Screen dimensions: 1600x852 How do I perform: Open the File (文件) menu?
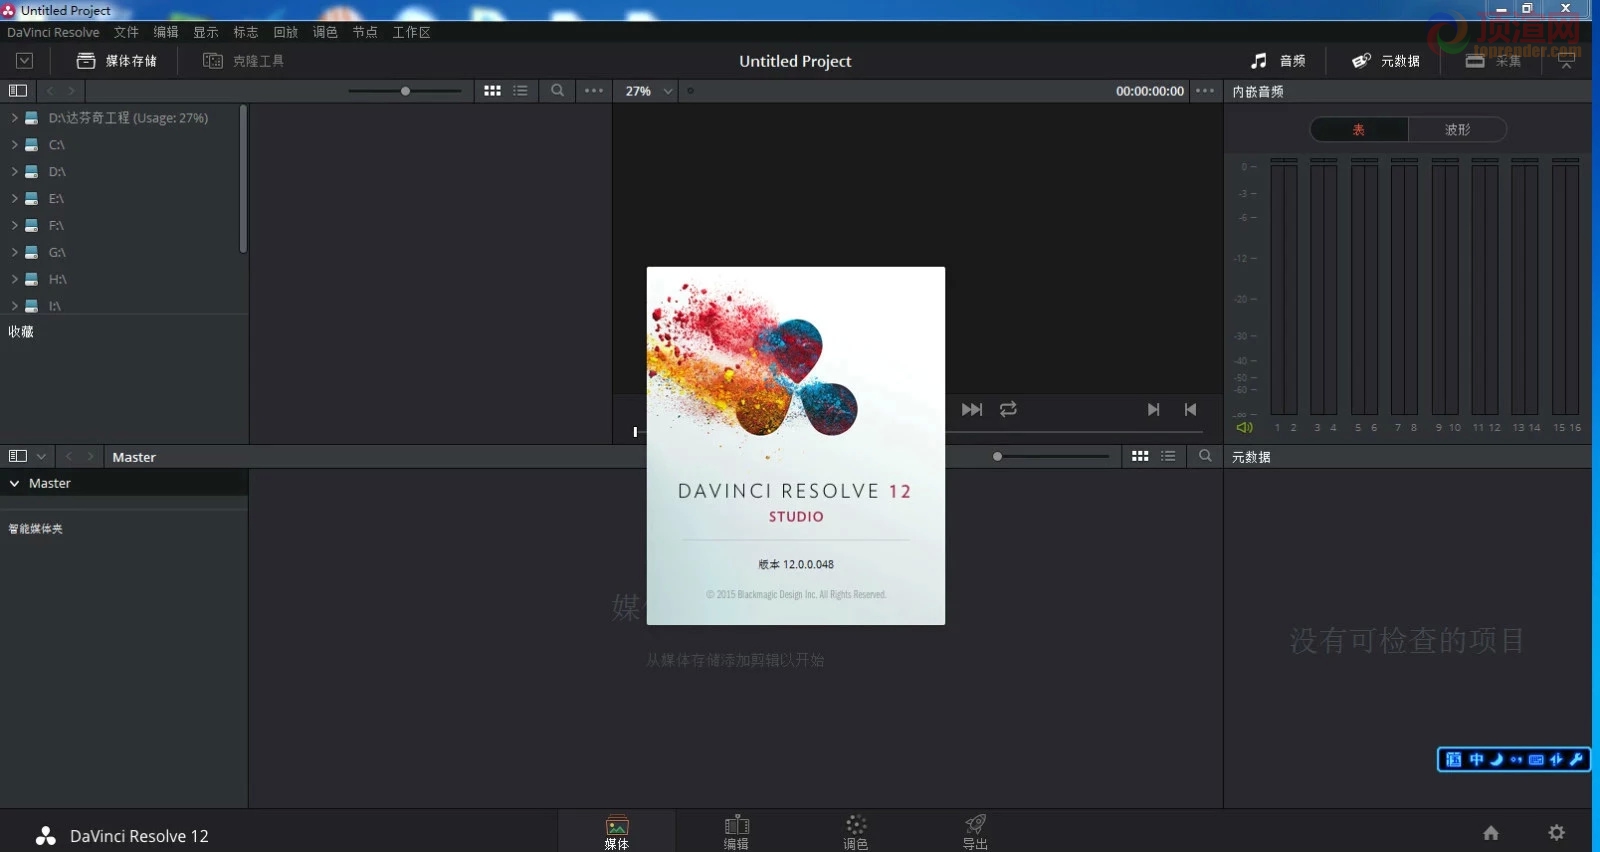pos(126,32)
